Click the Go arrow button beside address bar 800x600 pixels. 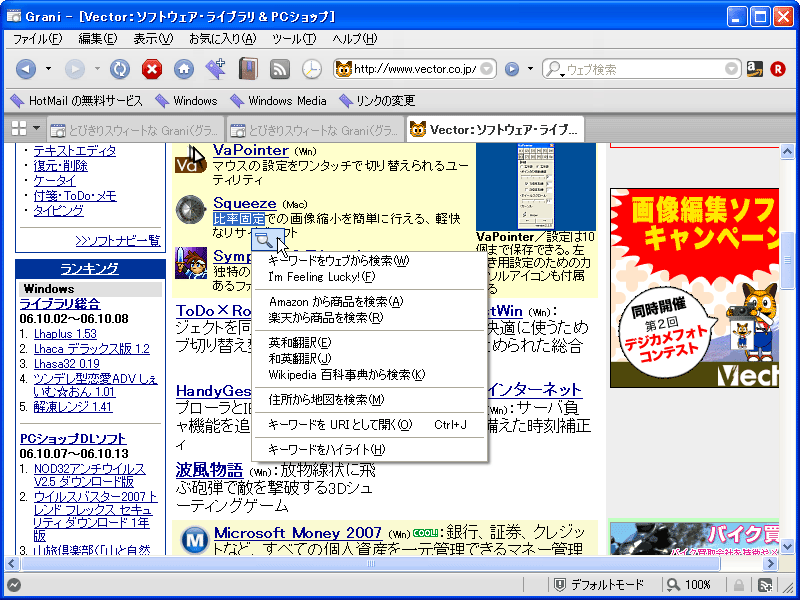tap(512, 69)
